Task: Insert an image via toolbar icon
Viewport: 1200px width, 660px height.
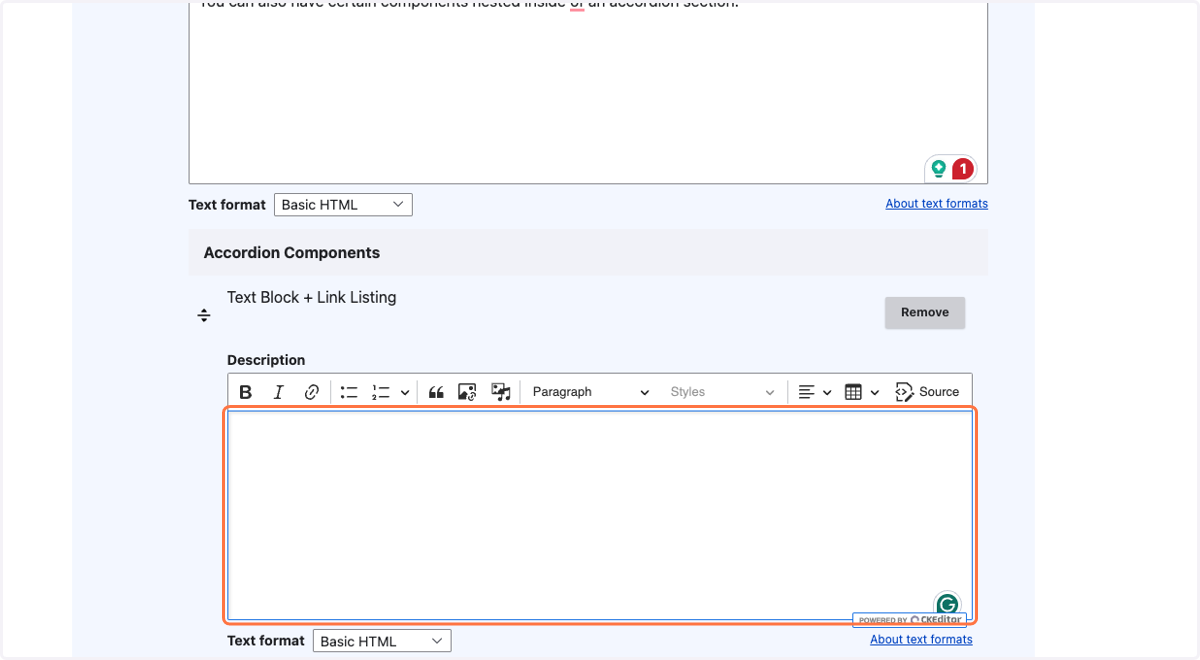Action: point(467,392)
